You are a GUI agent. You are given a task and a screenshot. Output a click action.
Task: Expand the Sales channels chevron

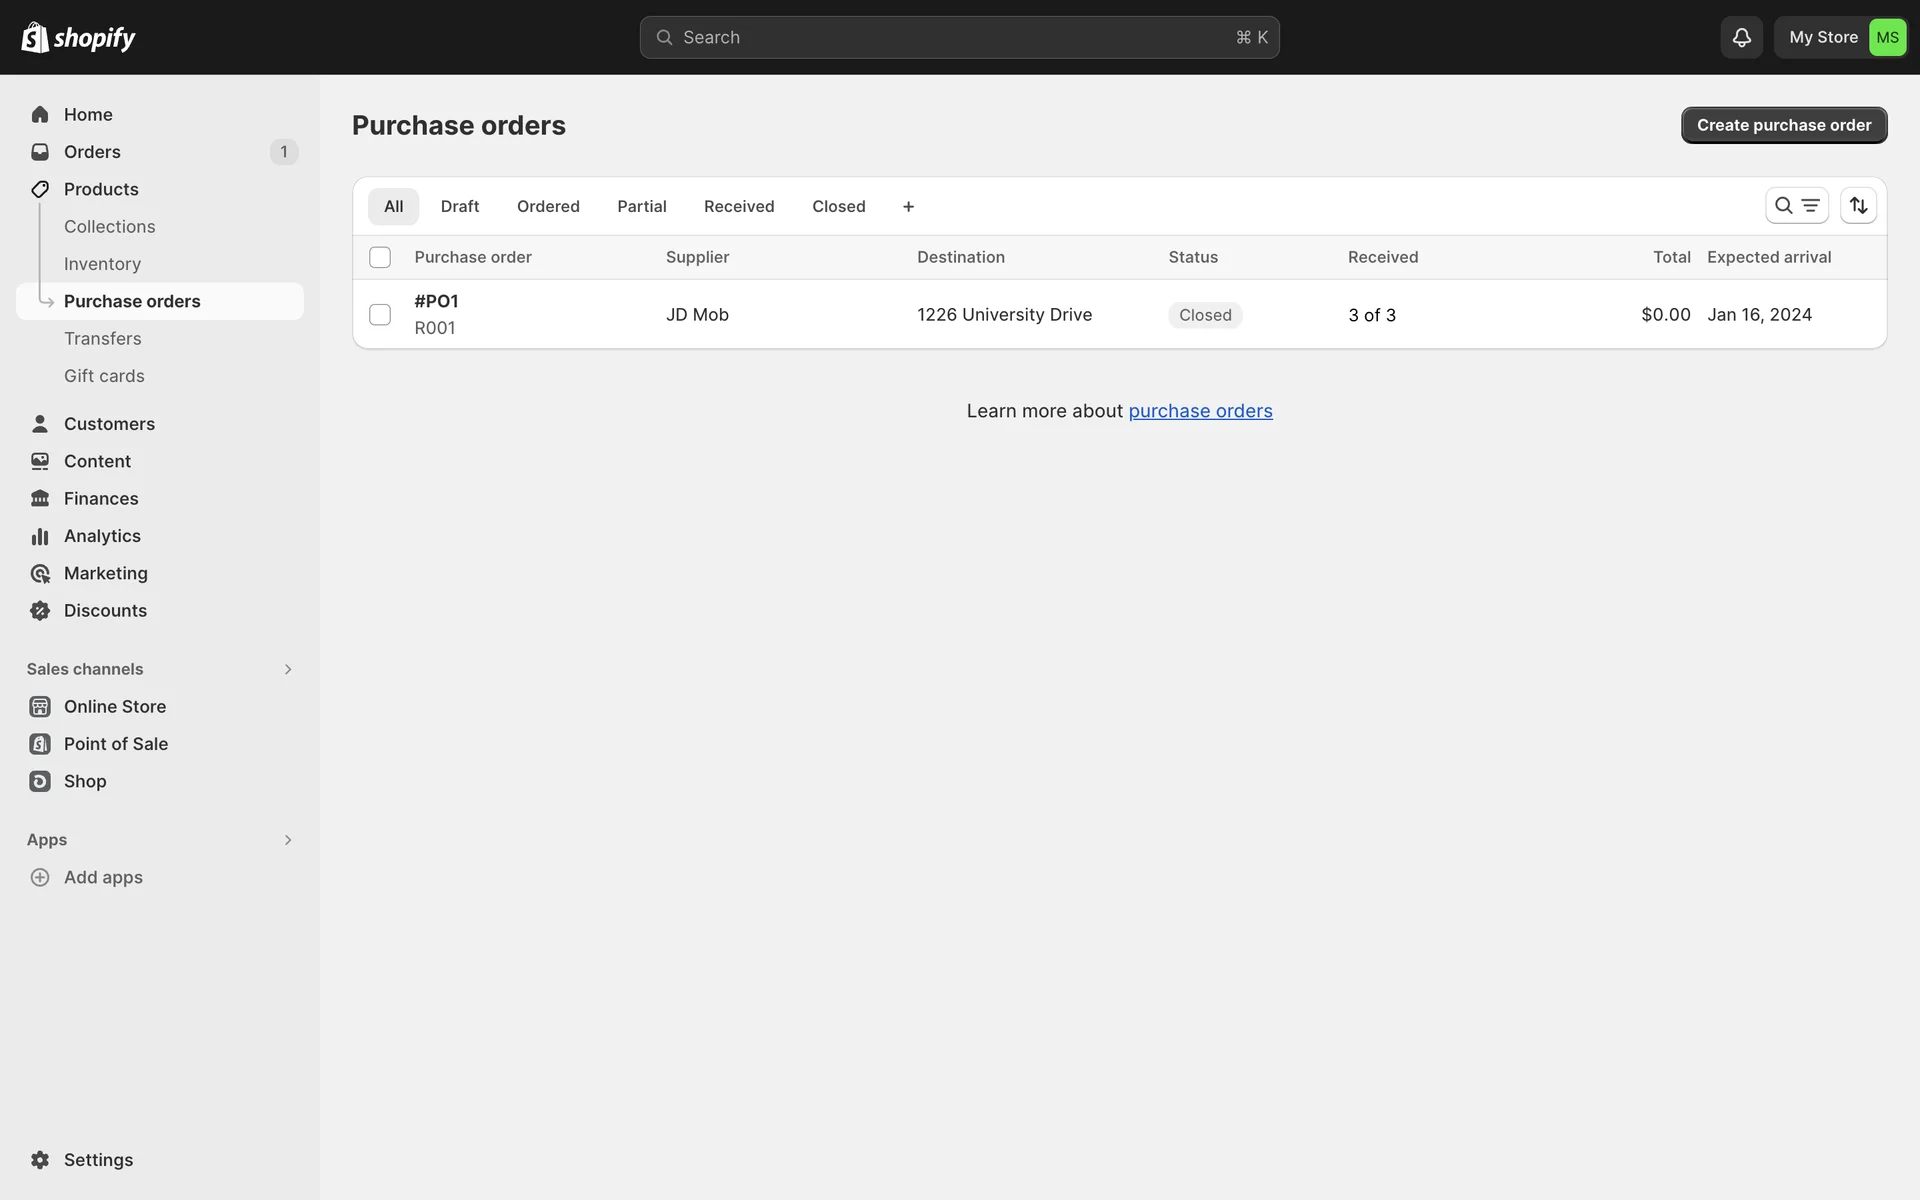[x=288, y=669]
